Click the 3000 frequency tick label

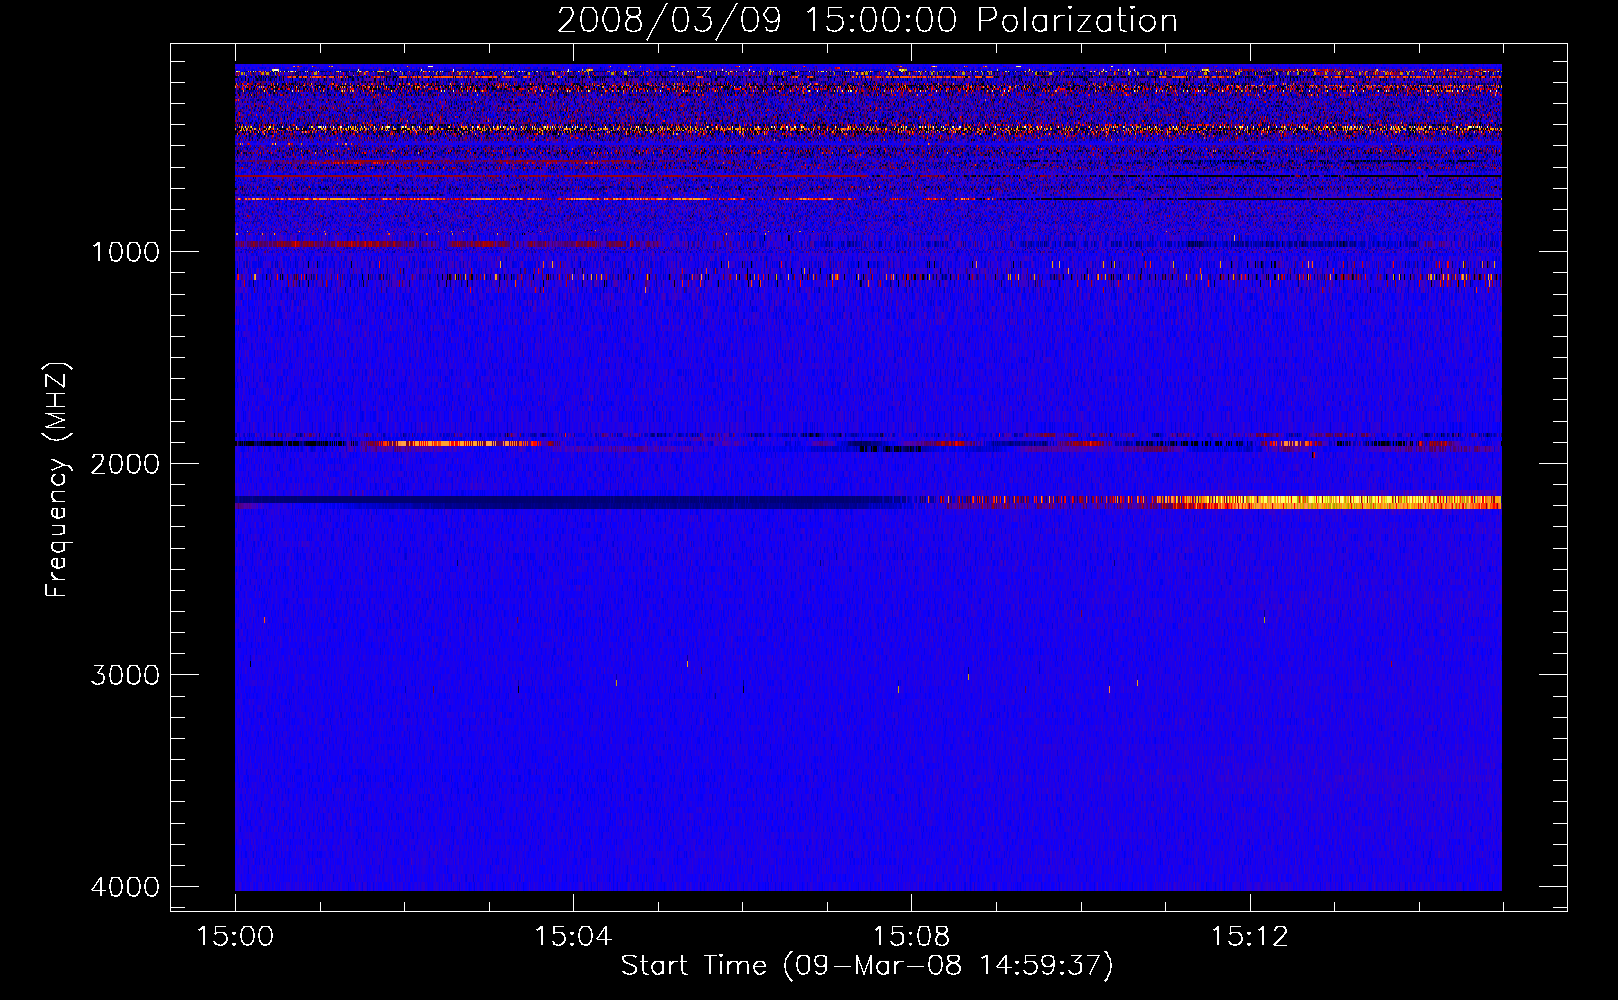coord(125,675)
